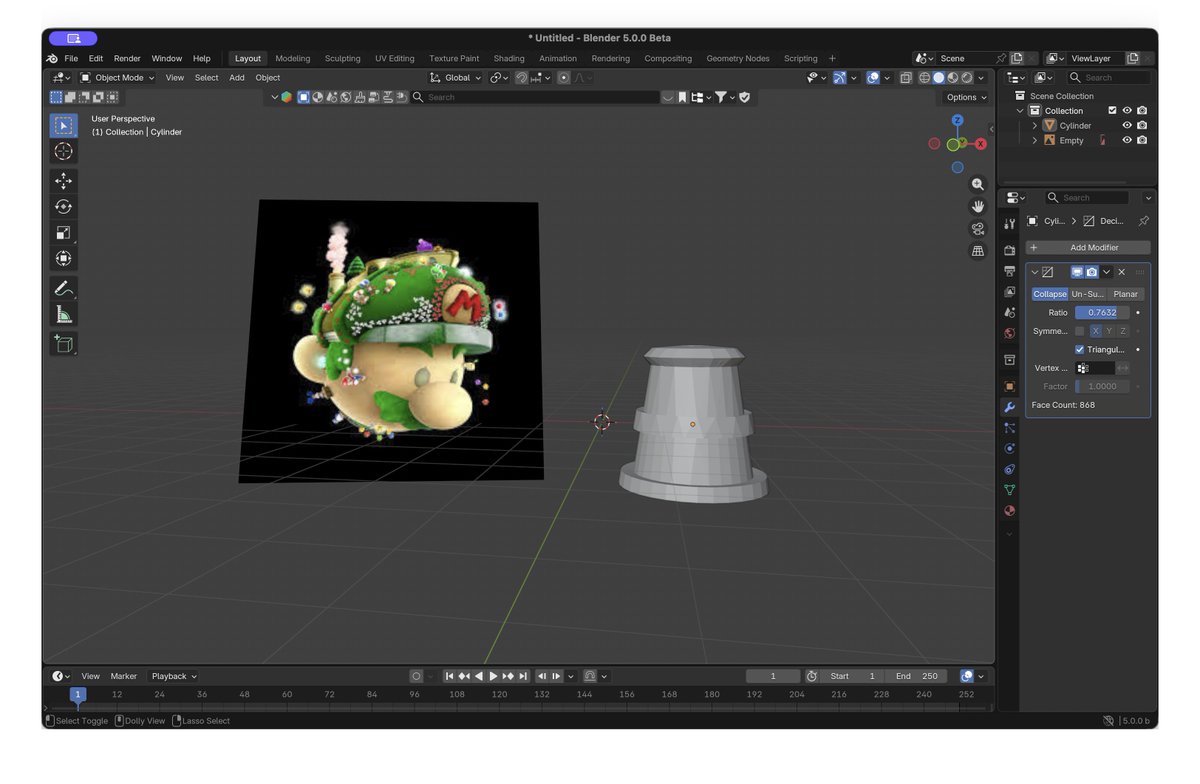Open the View Layer properties tab
Screen dimensions: 1200x784
click(1009, 292)
